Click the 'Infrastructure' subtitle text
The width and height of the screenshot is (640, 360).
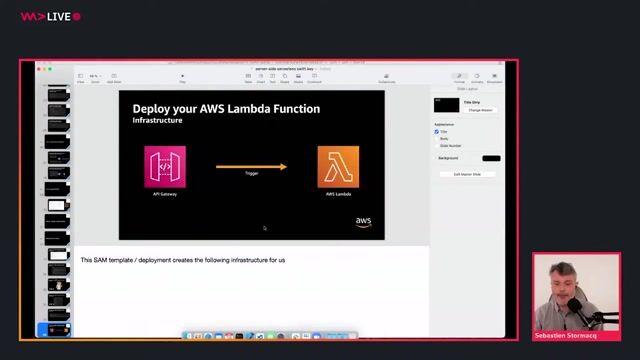coord(157,120)
